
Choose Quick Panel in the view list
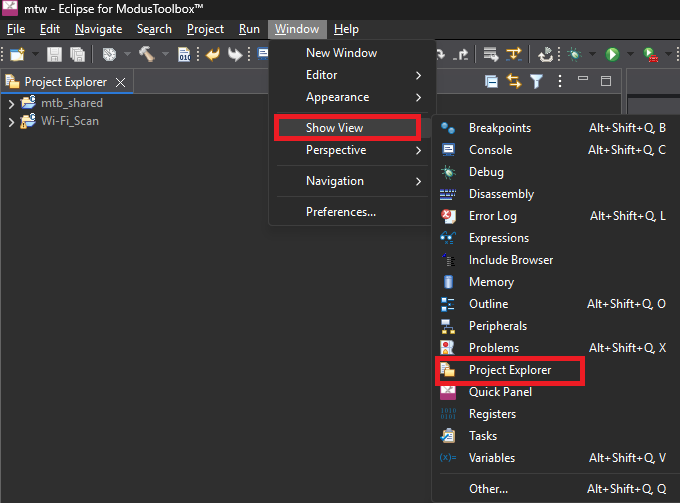point(500,392)
